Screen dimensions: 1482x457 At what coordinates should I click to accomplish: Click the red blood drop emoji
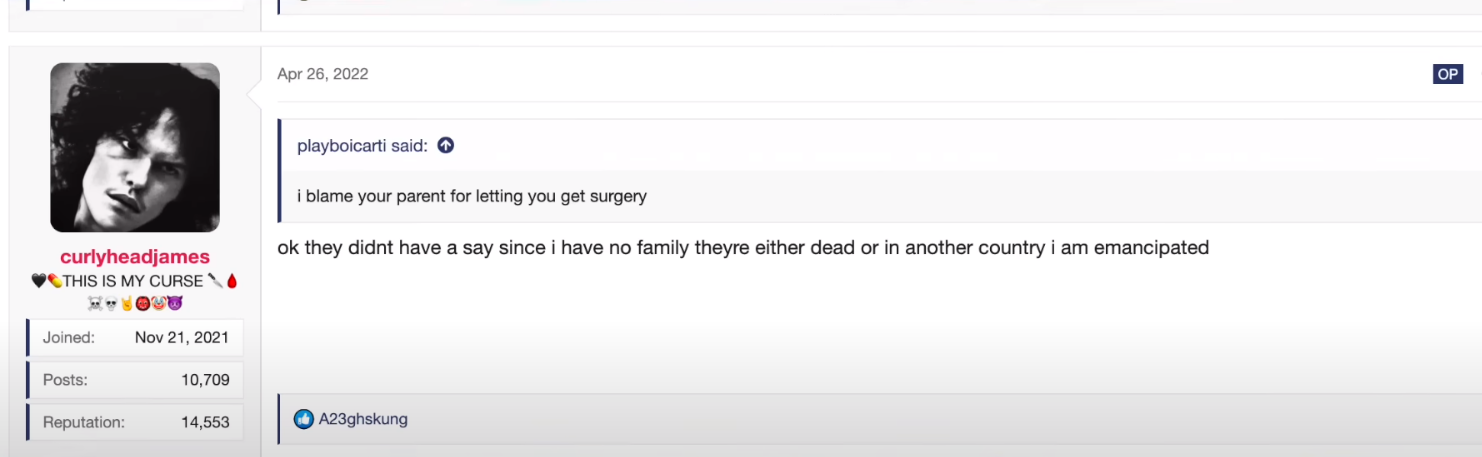tap(232, 281)
